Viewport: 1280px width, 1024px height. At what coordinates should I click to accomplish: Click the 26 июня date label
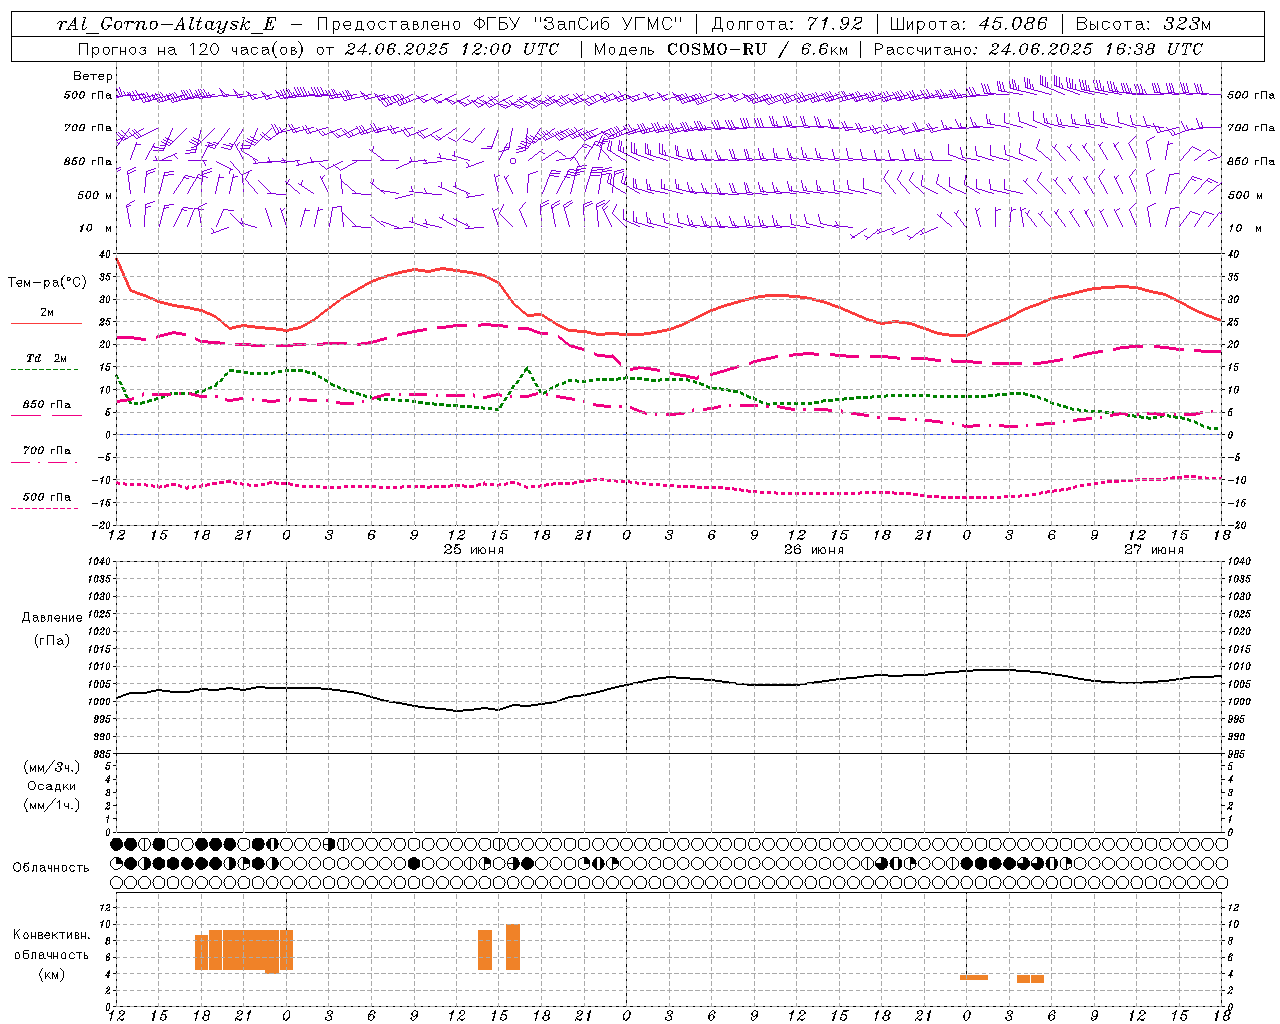813,550
